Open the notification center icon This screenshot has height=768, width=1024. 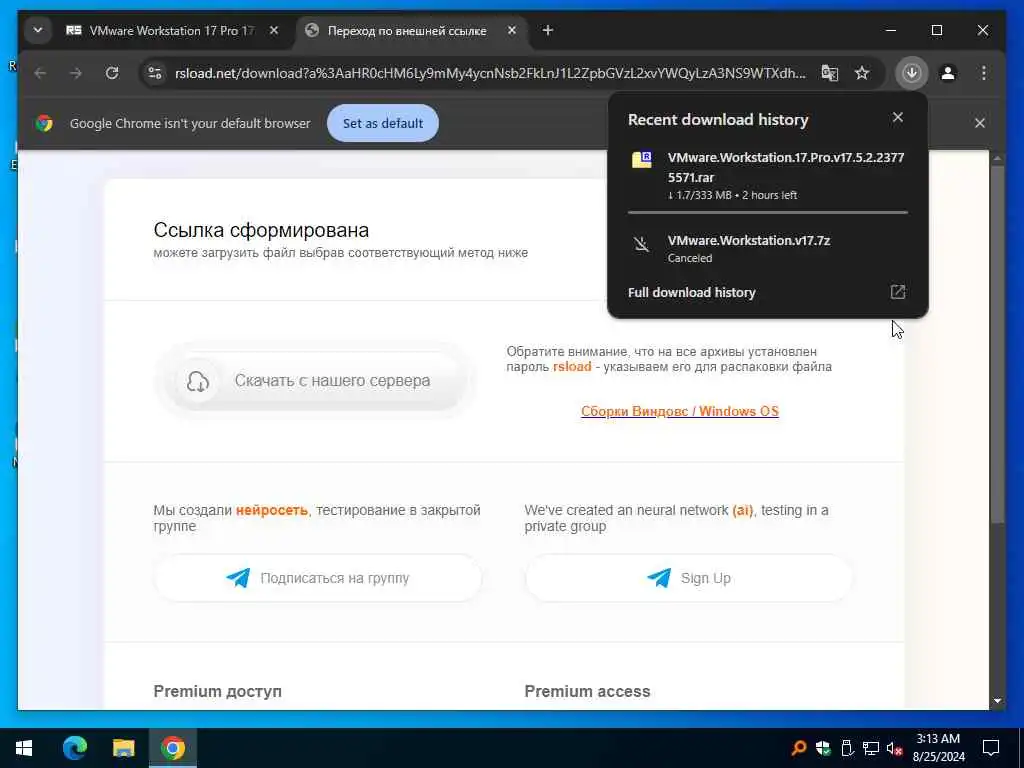pos(991,748)
